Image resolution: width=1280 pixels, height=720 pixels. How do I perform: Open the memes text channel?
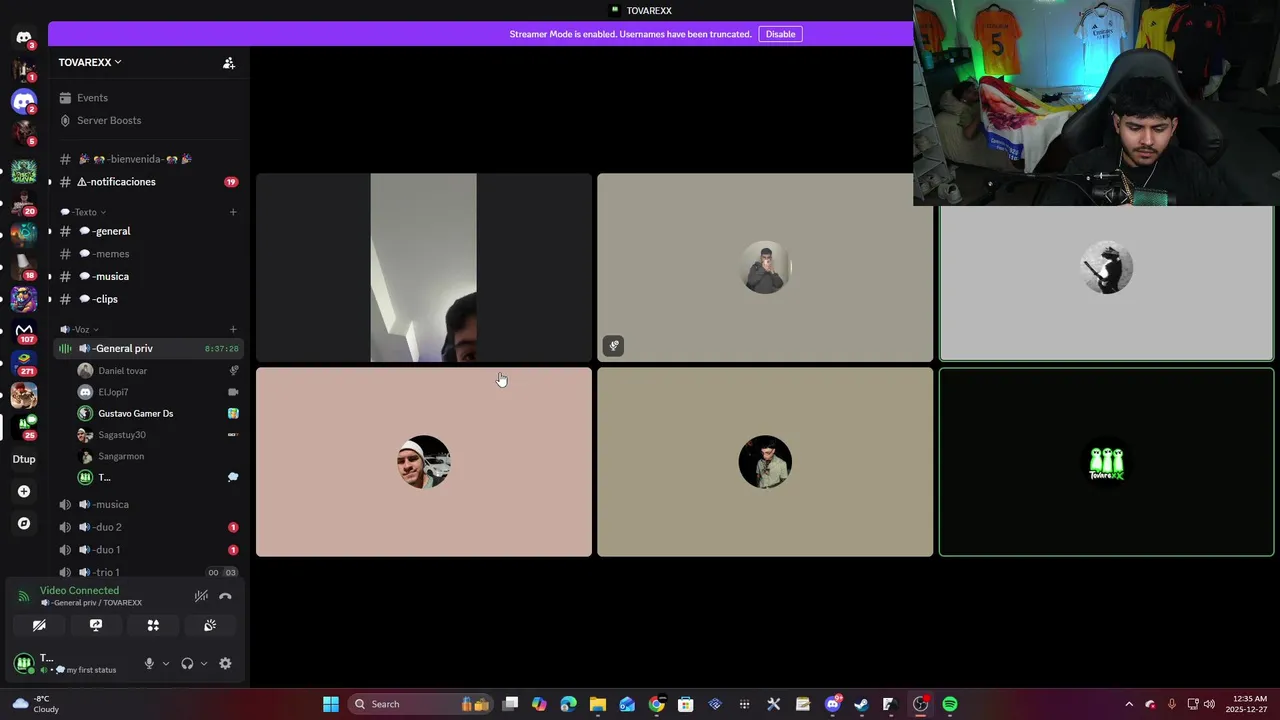[150, 254]
